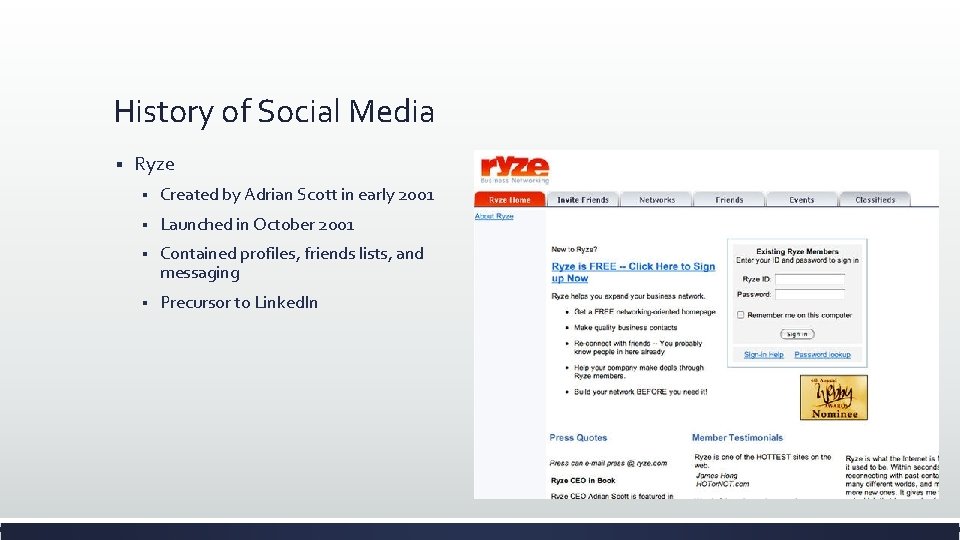
Task: Select 'Launched in October 2001' bullet
Action: pyautogui.click(x=257, y=225)
